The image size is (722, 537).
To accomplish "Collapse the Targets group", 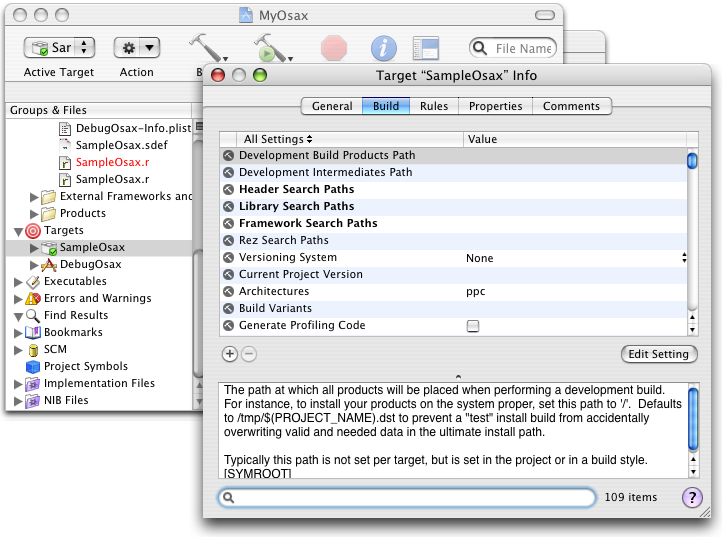I will click(18, 232).
